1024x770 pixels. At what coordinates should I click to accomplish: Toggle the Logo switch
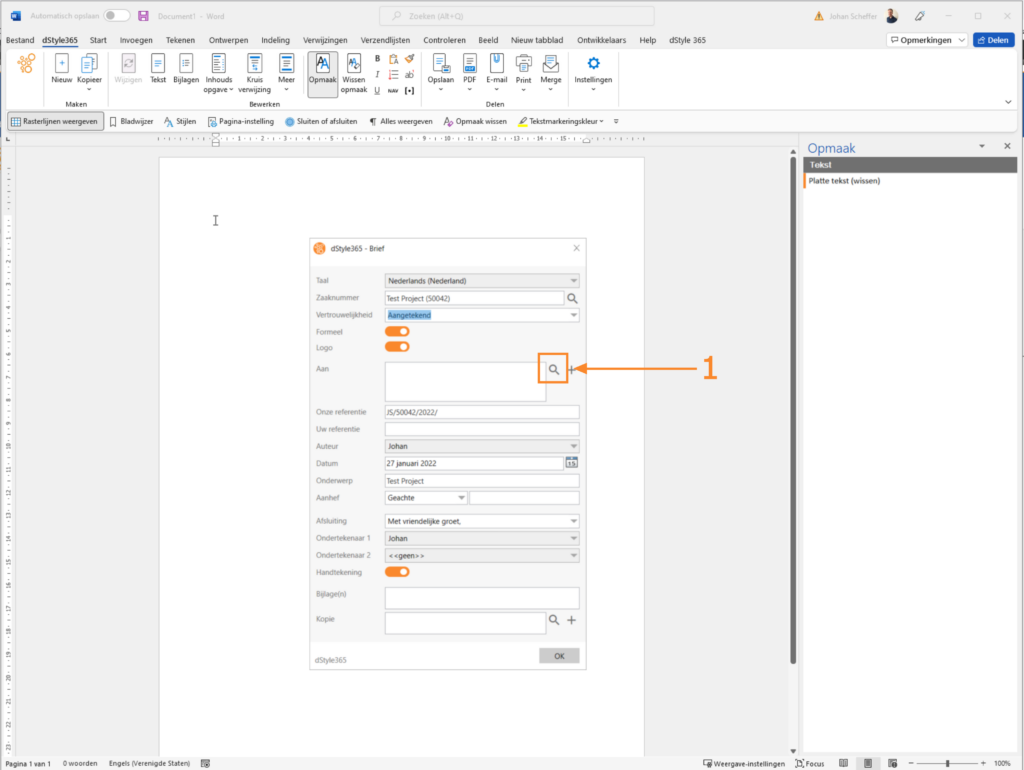point(397,347)
